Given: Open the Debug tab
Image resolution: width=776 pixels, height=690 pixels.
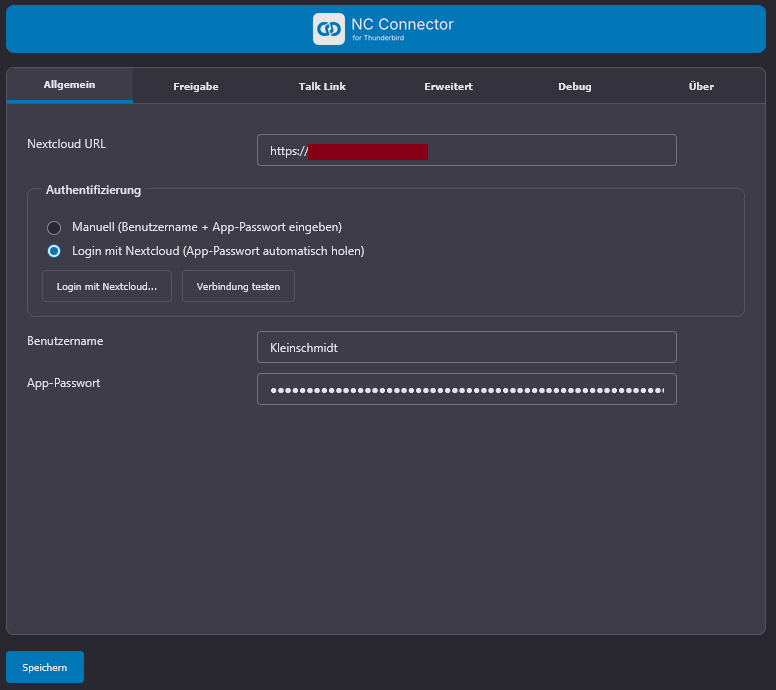Looking at the screenshot, I should point(575,86).
